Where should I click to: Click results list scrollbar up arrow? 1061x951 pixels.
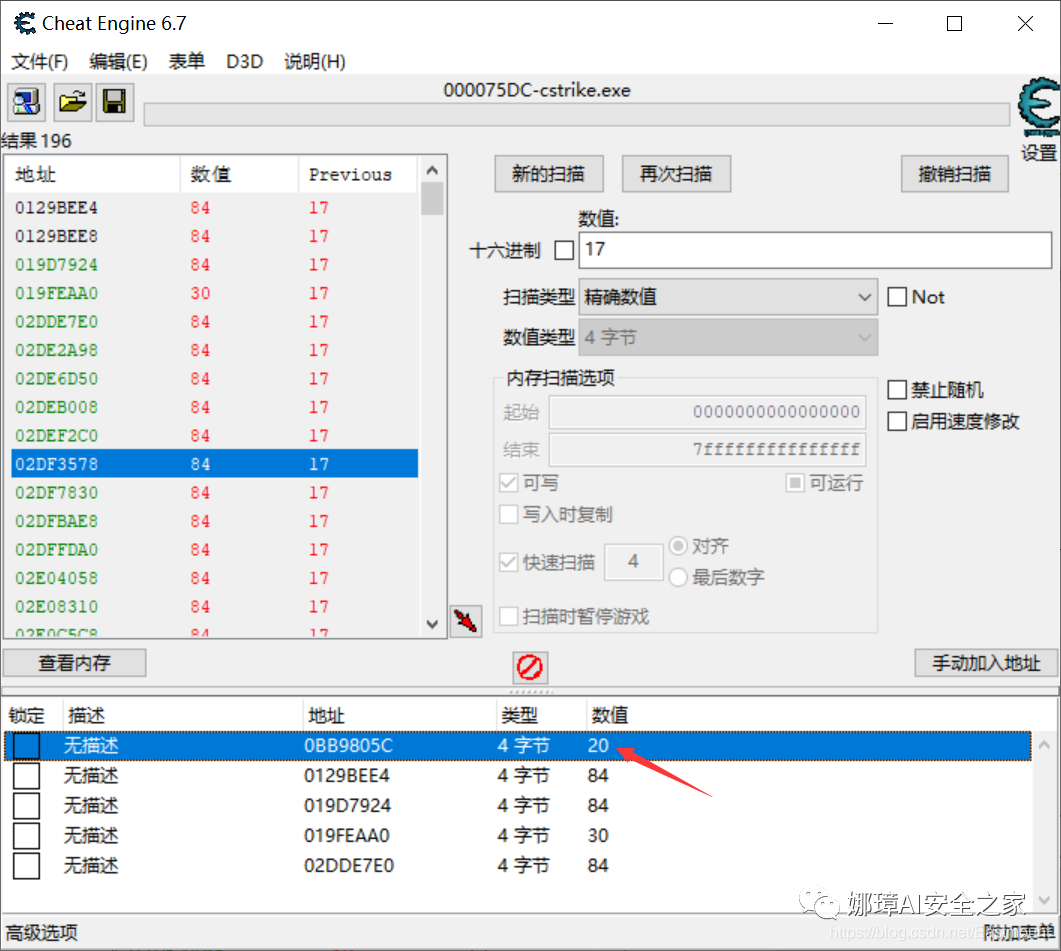[432, 170]
